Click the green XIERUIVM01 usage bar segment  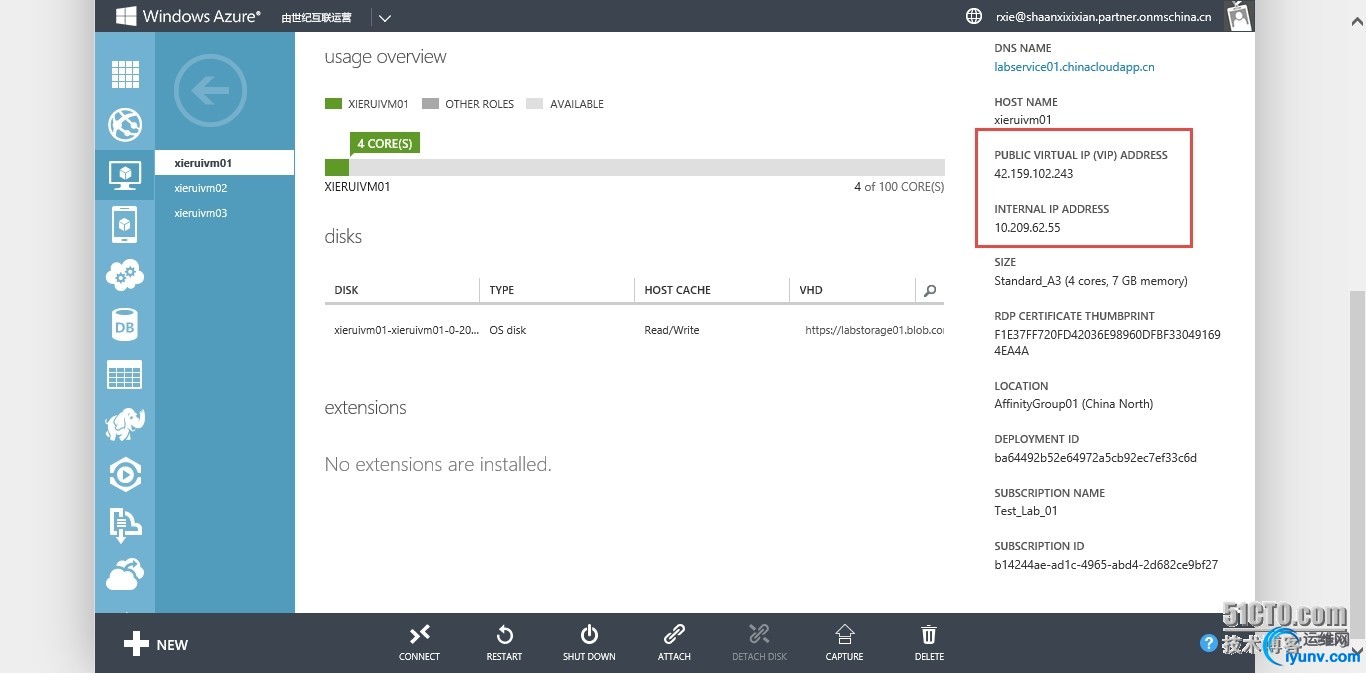(x=337, y=167)
